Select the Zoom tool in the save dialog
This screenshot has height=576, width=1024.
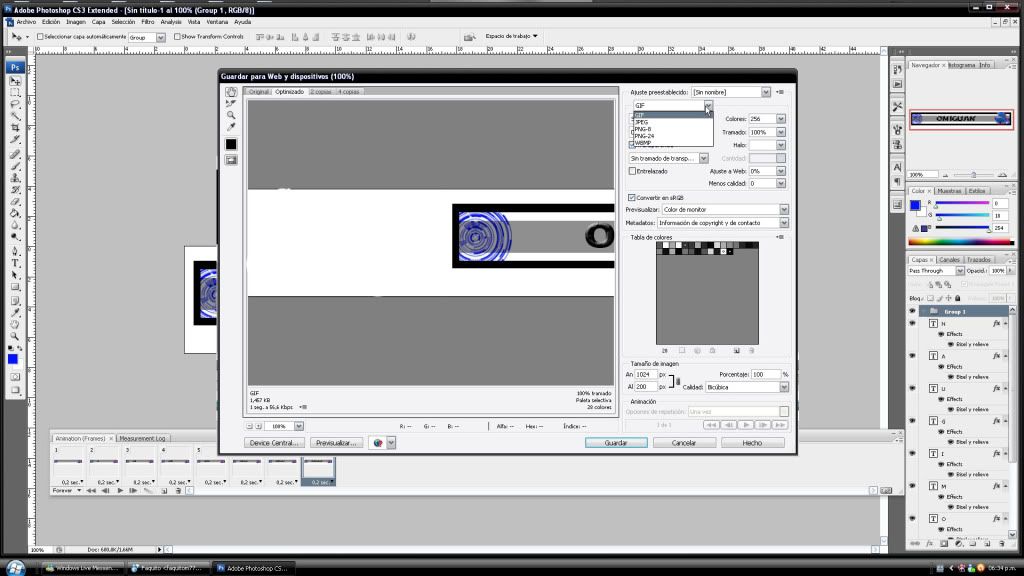231,115
